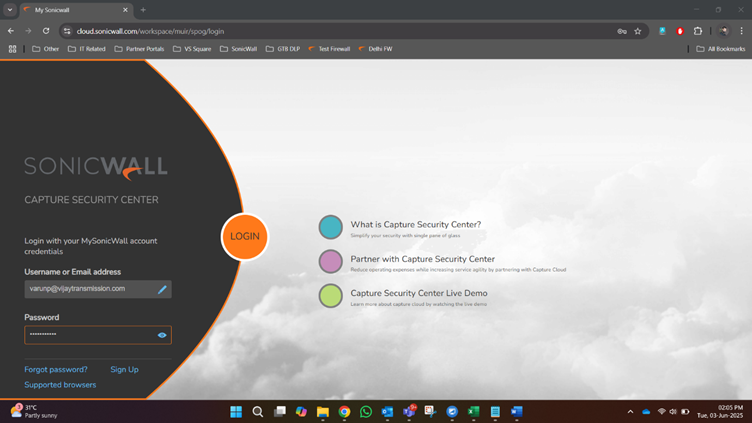
Task: Click the username email field
Action: point(98,289)
